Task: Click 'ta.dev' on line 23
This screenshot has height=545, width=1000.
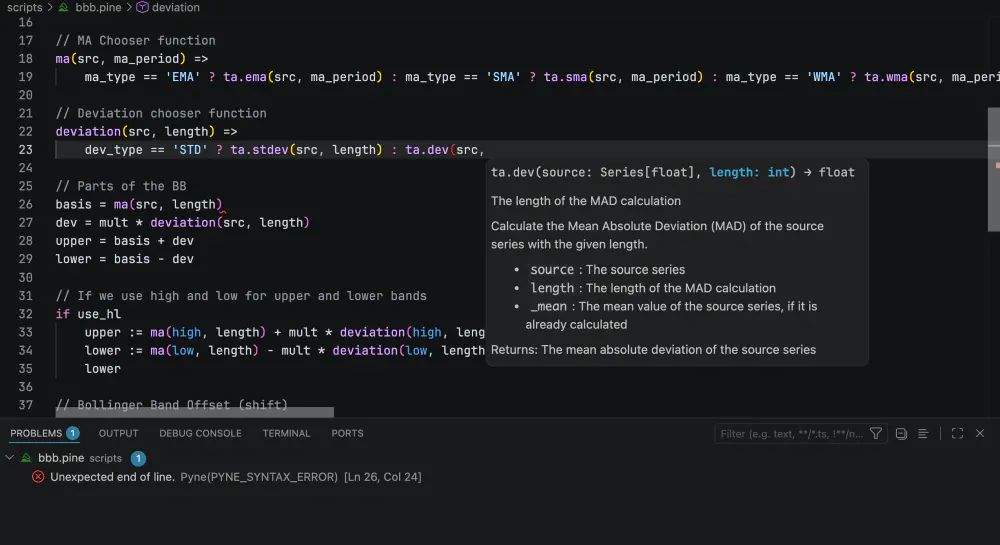Action: tap(427, 150)
